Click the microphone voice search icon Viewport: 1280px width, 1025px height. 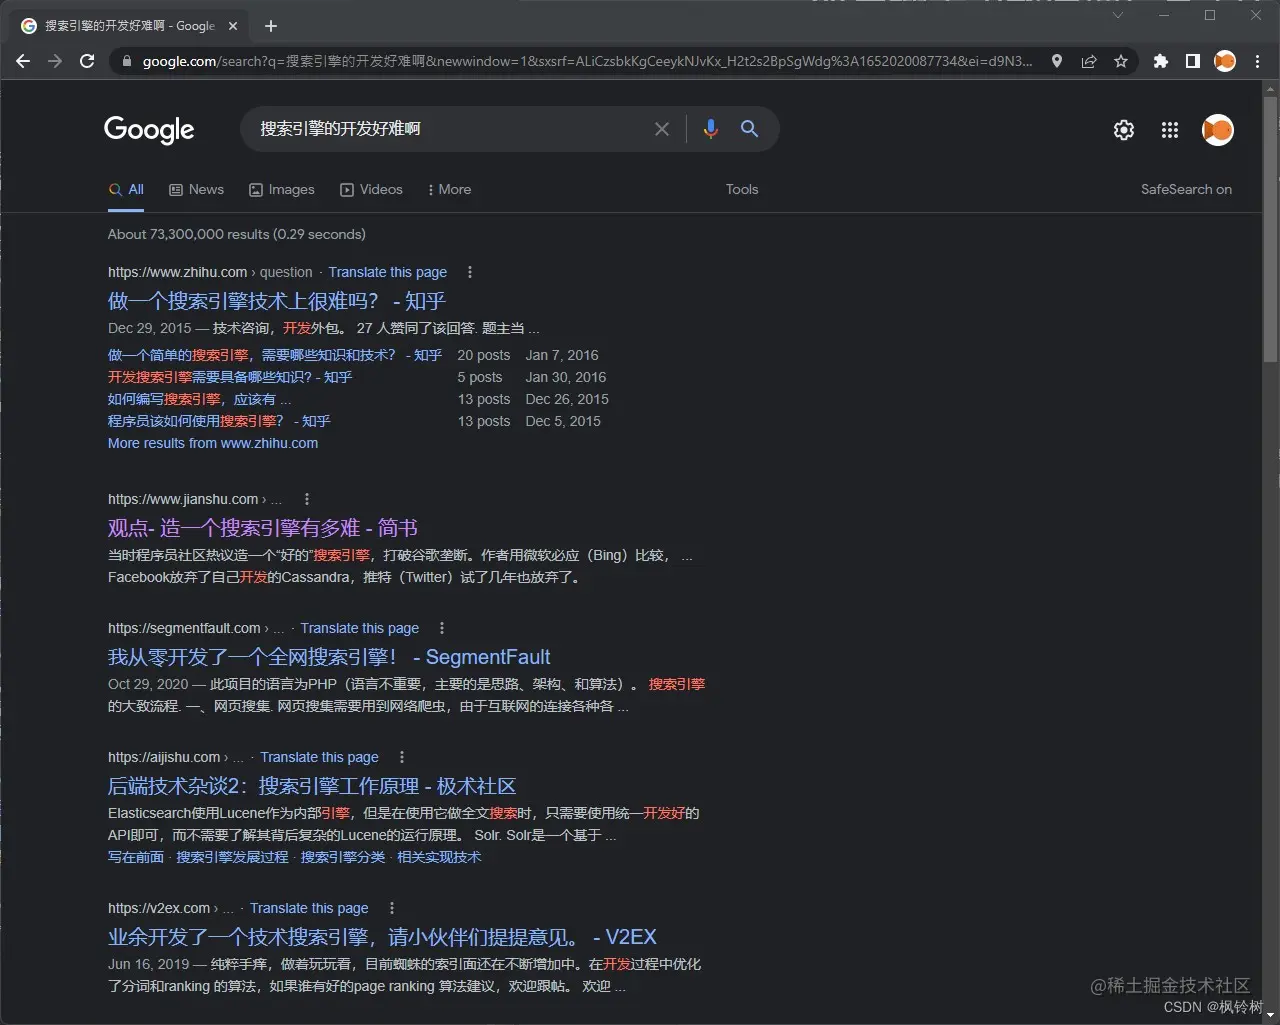coord(710,129)
